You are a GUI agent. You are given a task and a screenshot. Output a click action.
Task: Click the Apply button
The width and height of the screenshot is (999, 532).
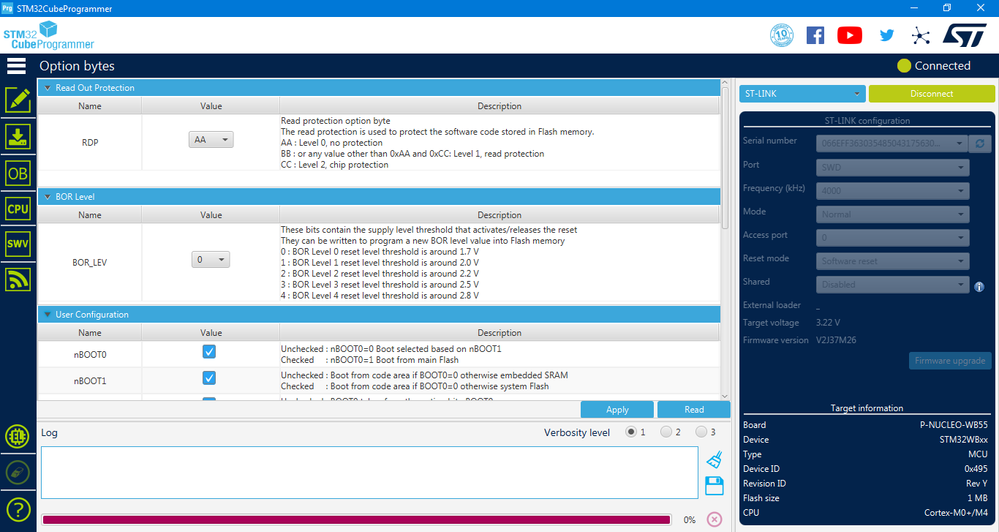coord(617,410)
